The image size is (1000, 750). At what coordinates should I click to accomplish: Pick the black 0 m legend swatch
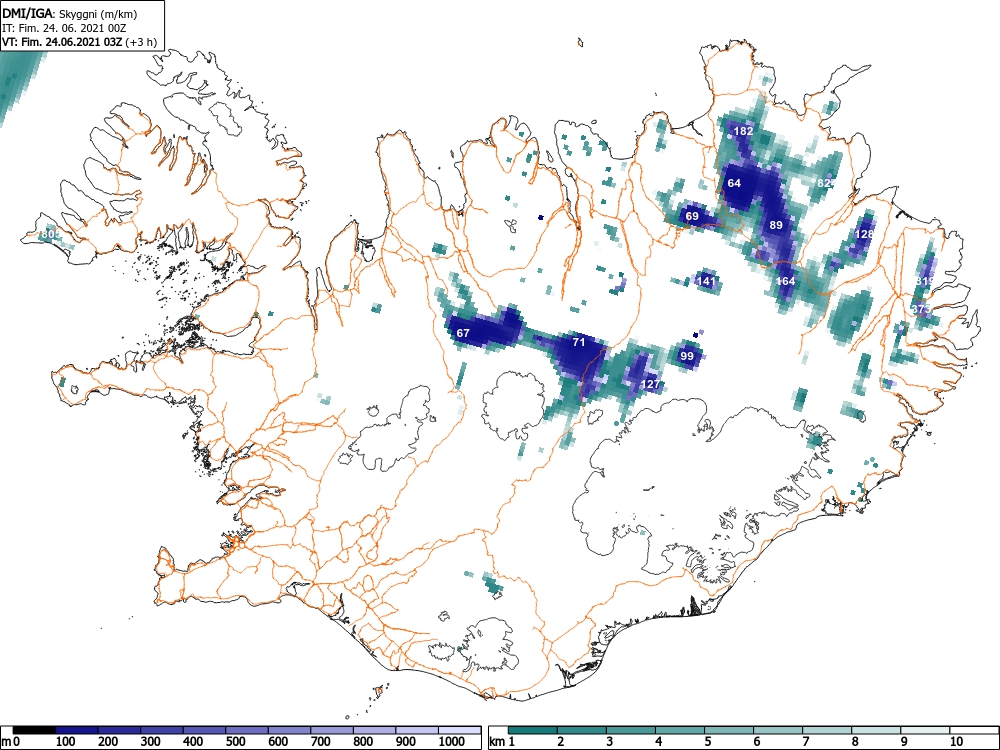(34, 730)
